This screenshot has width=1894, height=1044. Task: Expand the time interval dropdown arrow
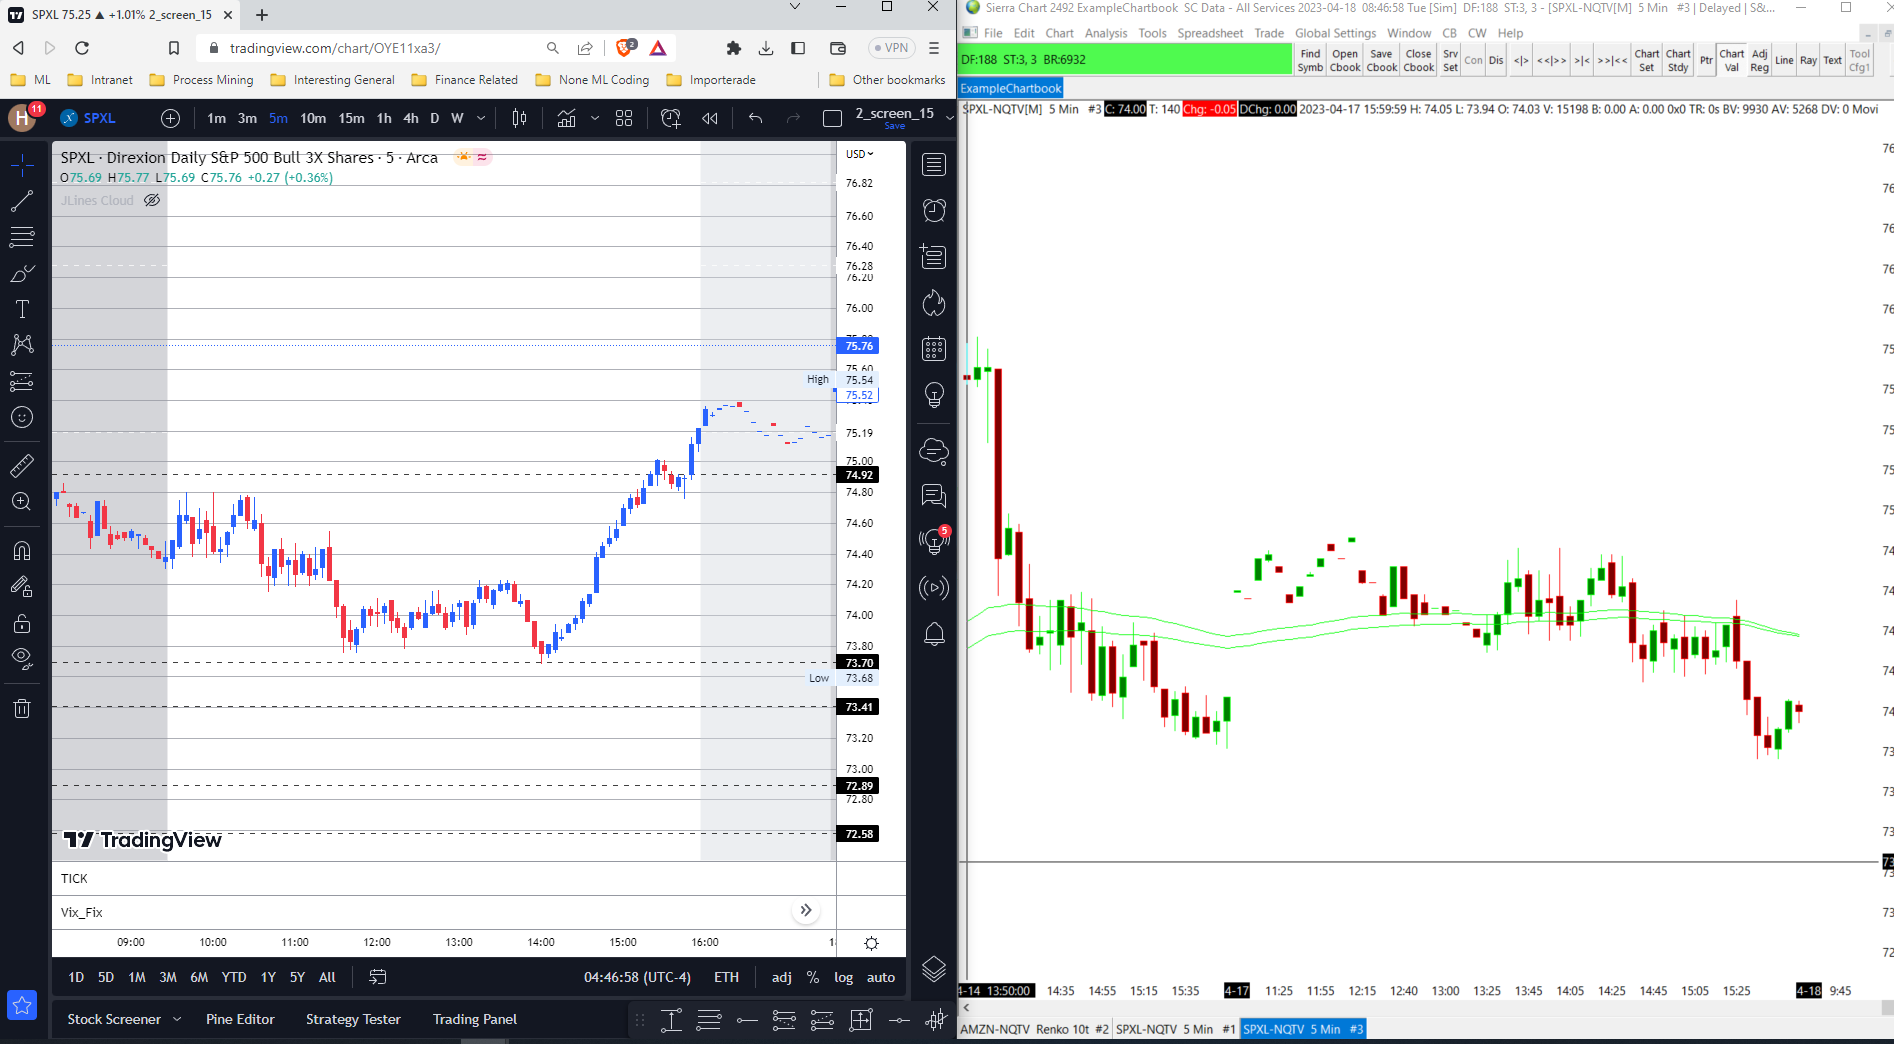[x=481, y=118]
